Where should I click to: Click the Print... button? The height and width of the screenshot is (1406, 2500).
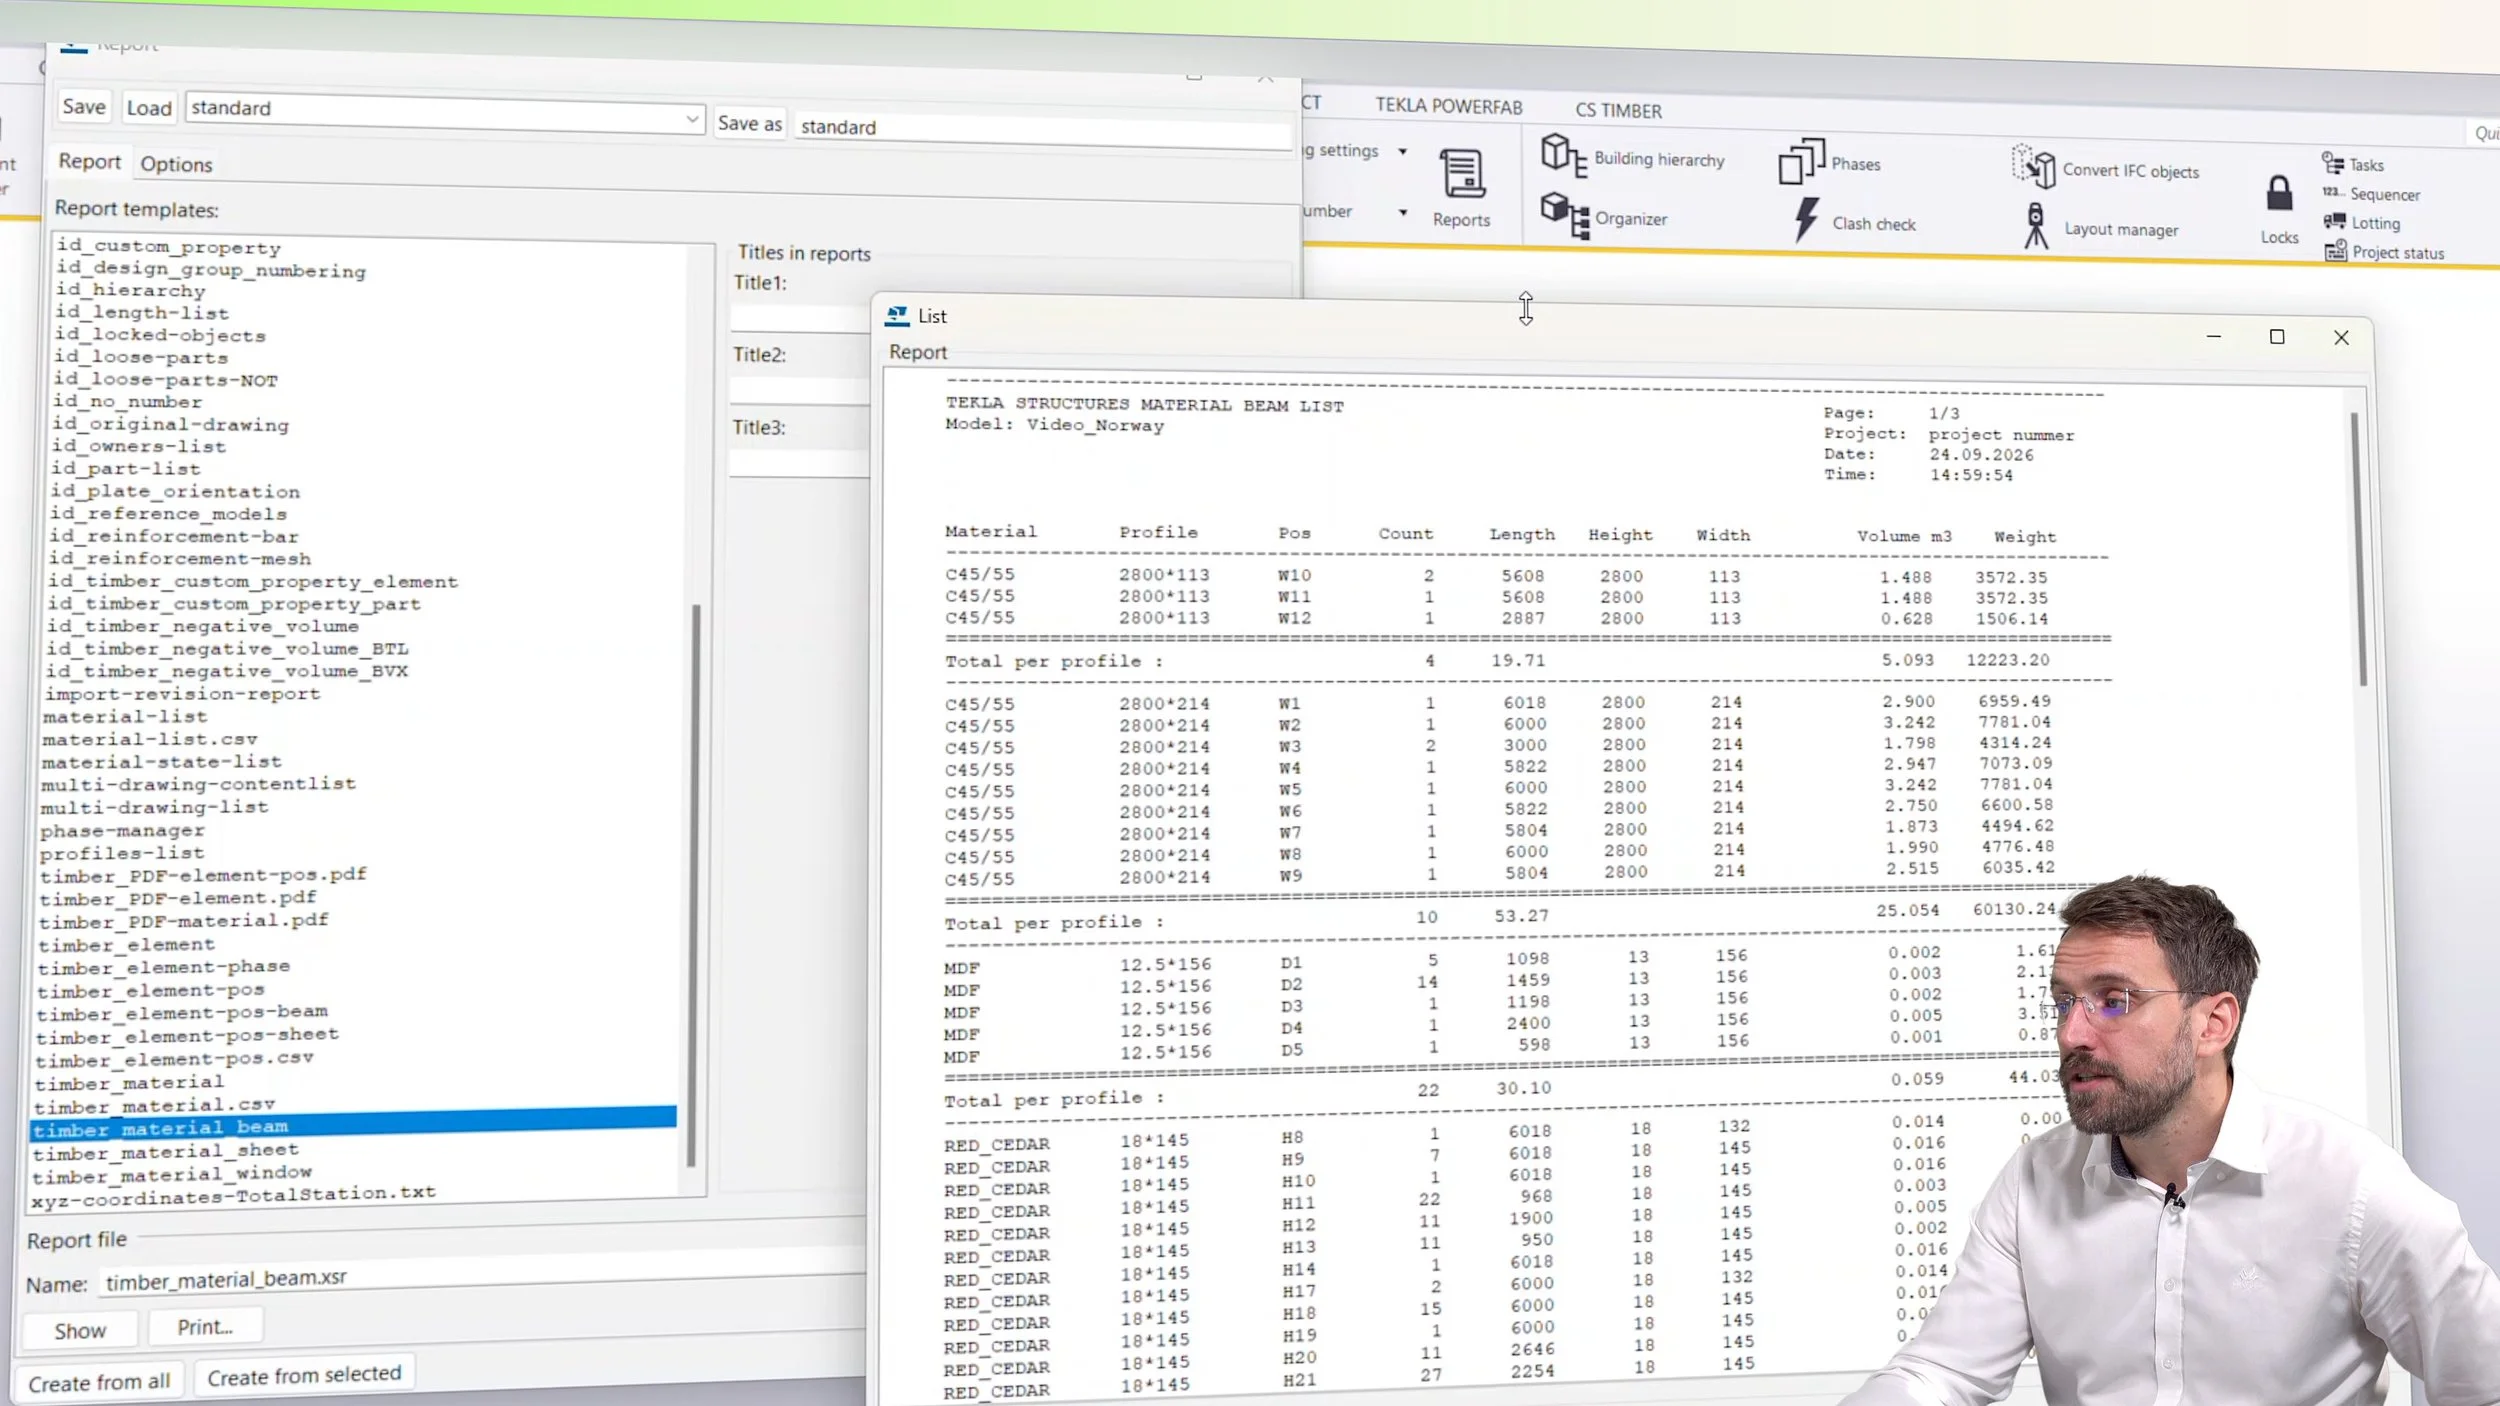pyautogui.click(x=205, y=1327)
